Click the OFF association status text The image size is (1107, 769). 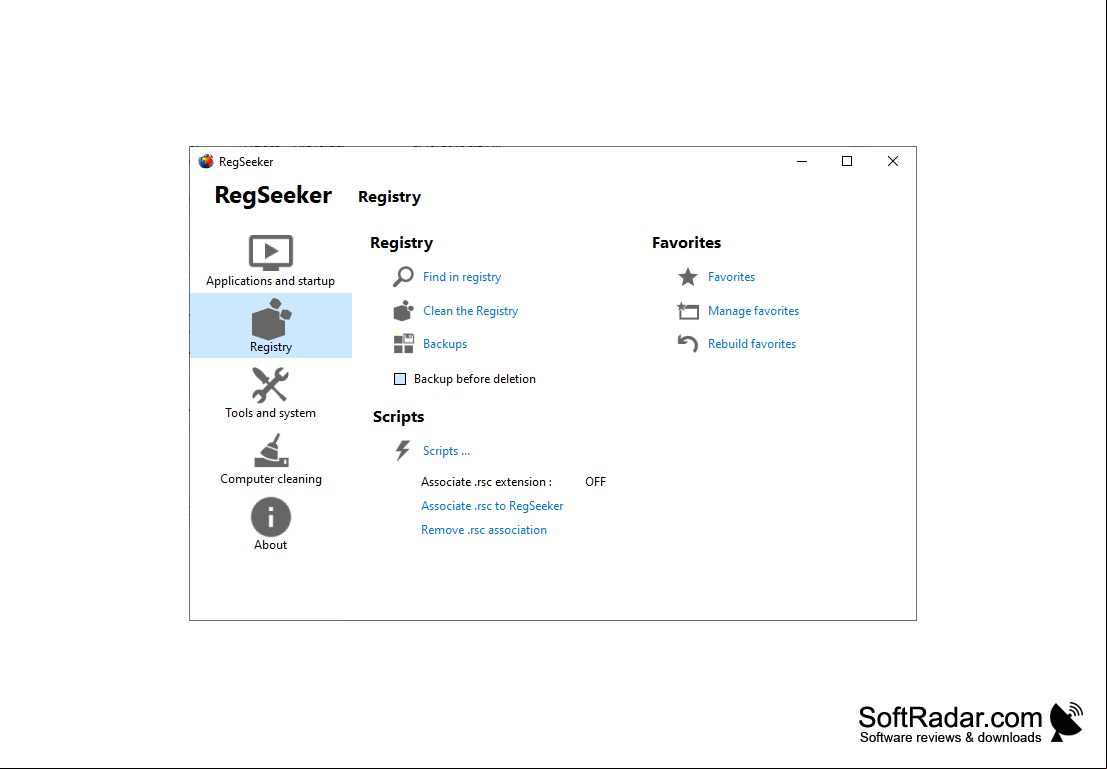tap(595, 482)
